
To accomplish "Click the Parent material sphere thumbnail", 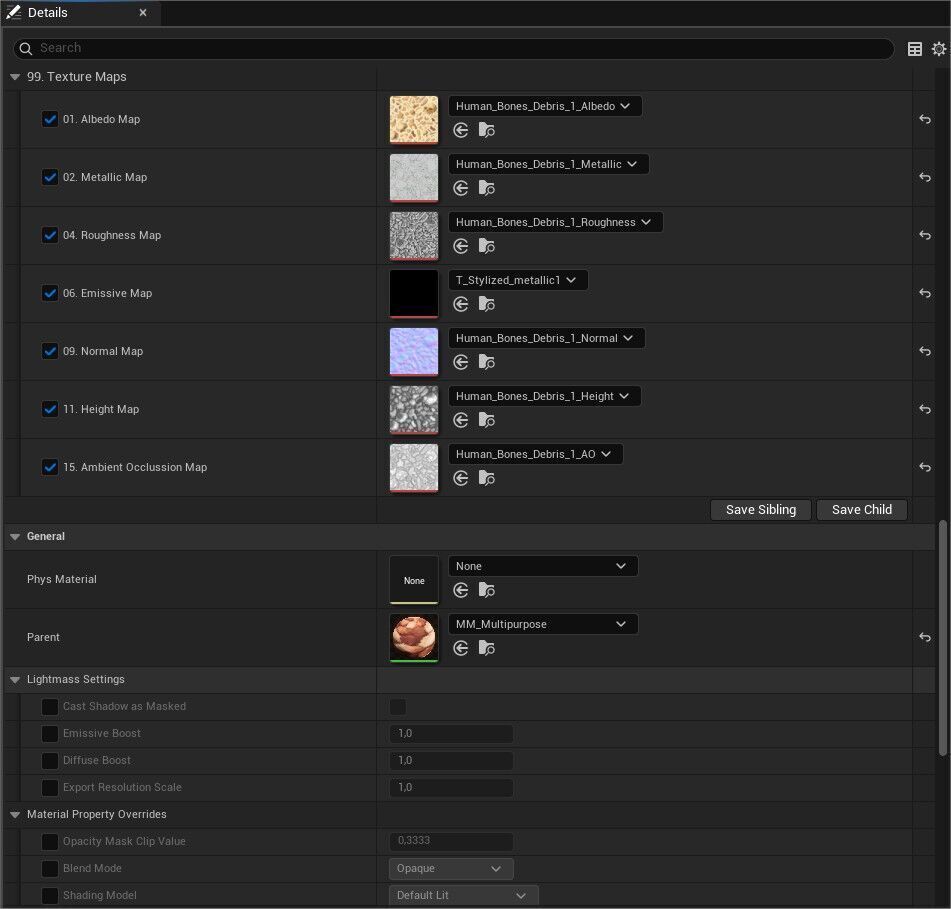I will (x=414, y=638).
